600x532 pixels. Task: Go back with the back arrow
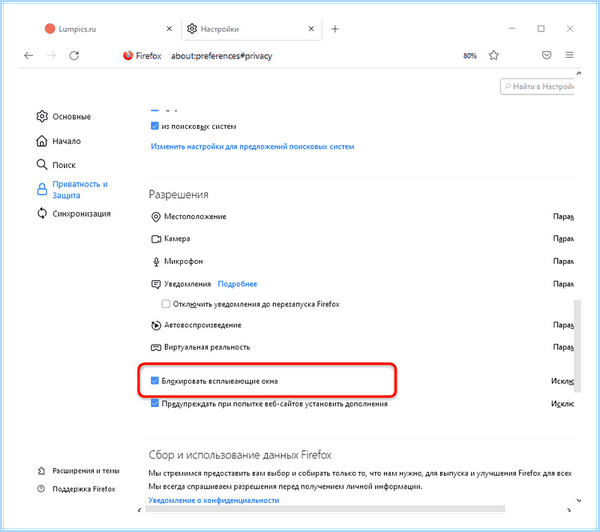click(x=29, y=56)
